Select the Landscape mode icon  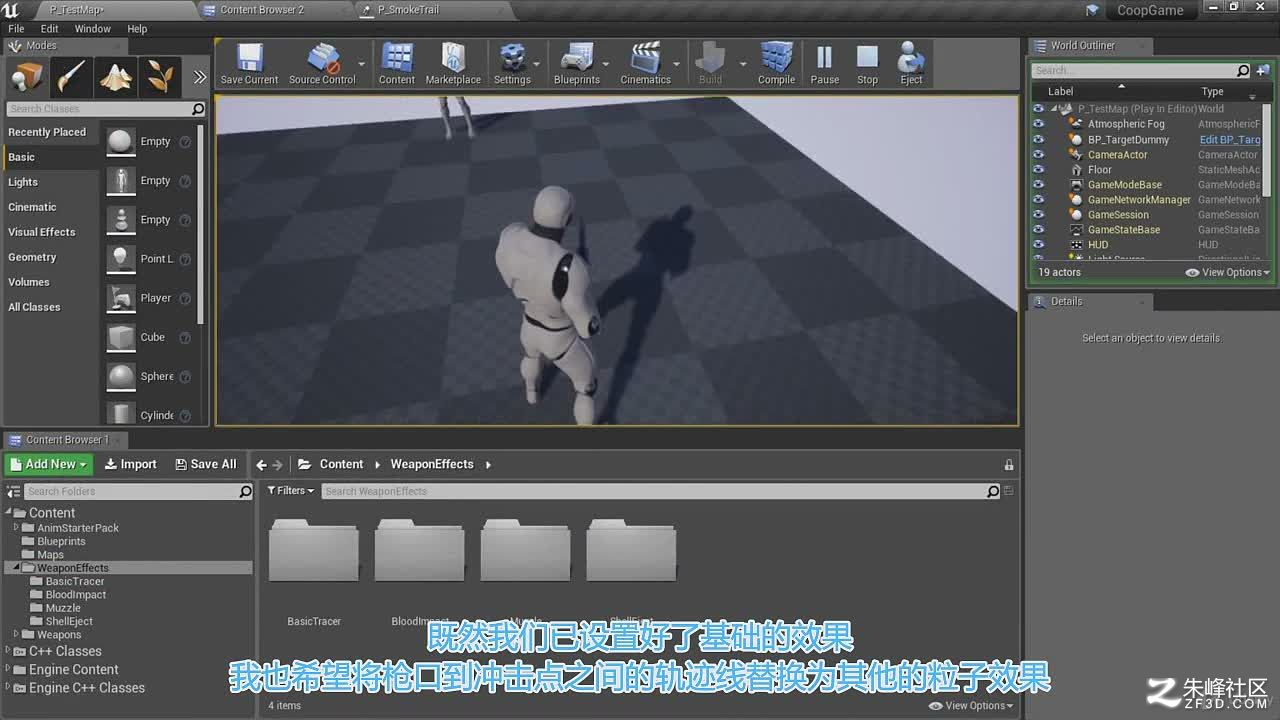pyautogui.click(x=115, y=77)
